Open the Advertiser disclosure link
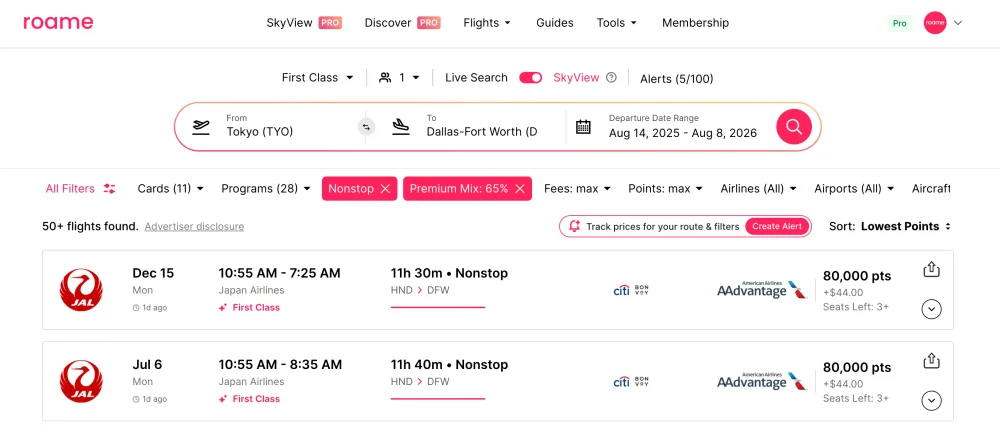 tap(194, 226)
